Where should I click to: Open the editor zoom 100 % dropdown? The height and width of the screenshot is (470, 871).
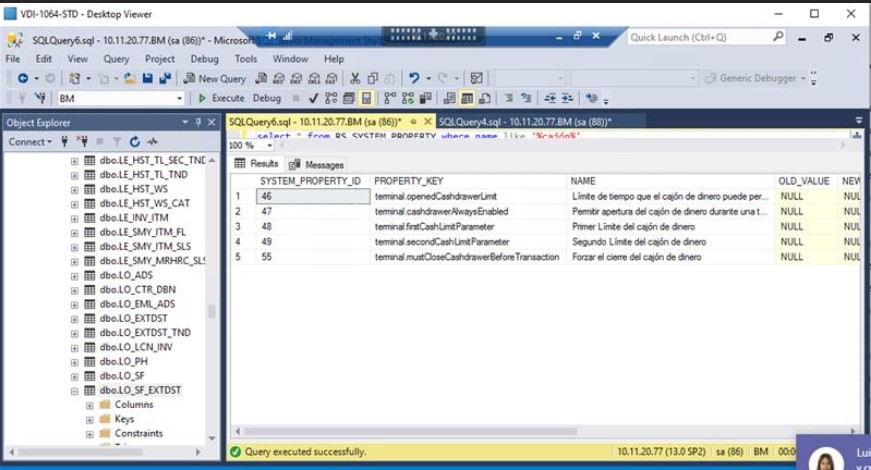coord(270,146)
